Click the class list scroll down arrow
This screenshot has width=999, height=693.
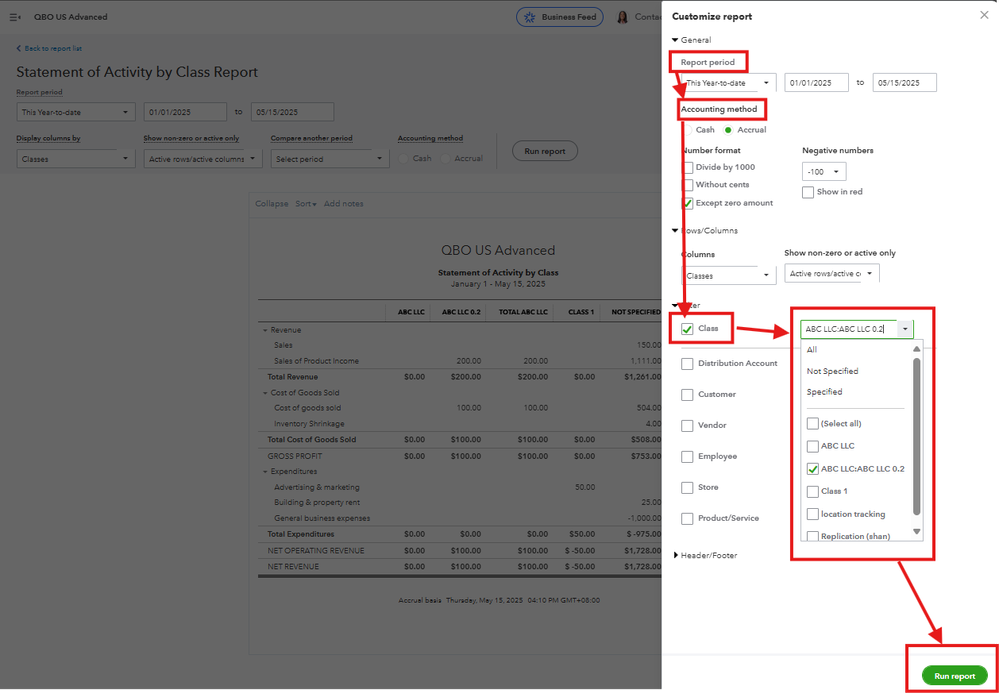917,532
